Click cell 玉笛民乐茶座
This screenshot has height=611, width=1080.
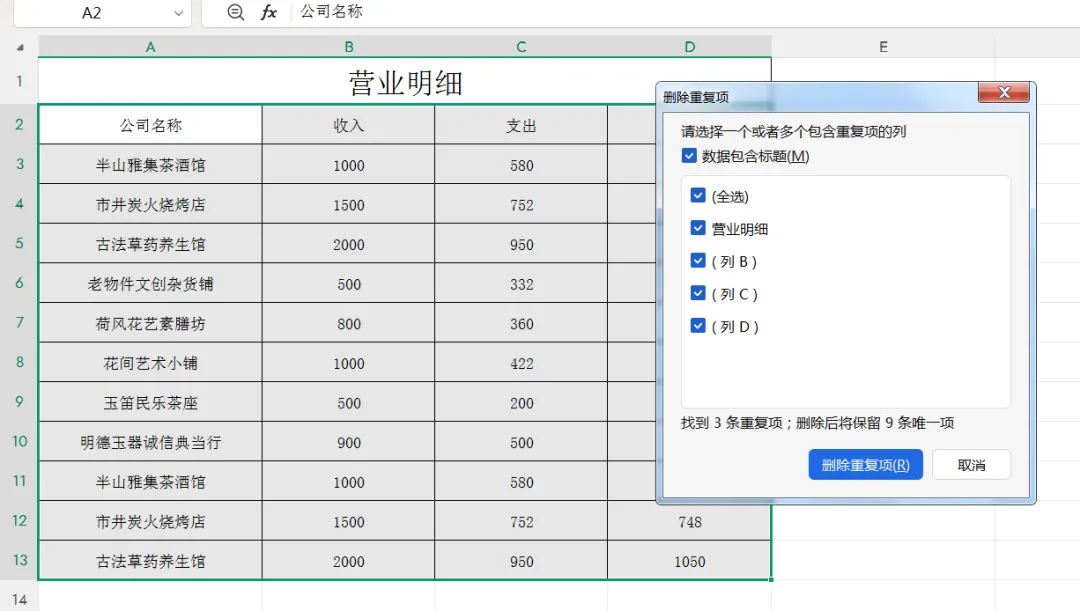[150, 403]
